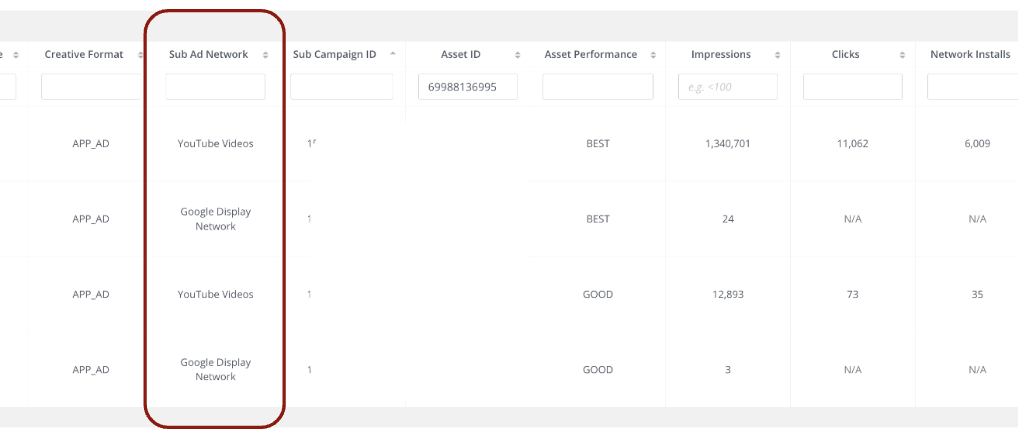Click the 12,893 impressions value
This screenshot has height=448, width=1018.
pos(728,294)
